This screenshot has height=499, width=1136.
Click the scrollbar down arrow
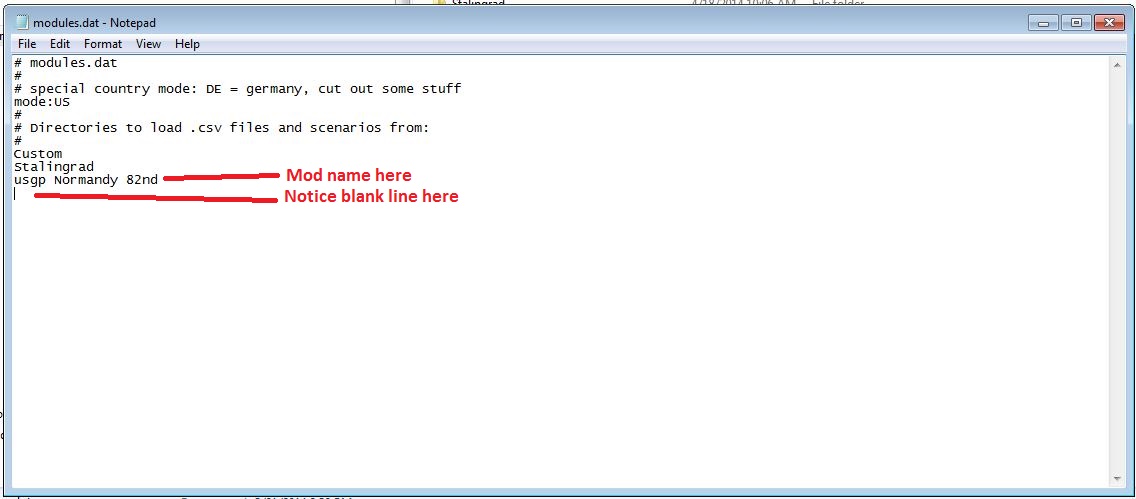tap(1116, 479)
